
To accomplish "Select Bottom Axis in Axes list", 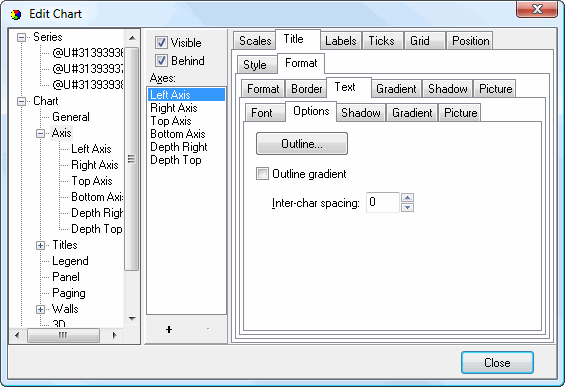I will [x=178, y=134].
